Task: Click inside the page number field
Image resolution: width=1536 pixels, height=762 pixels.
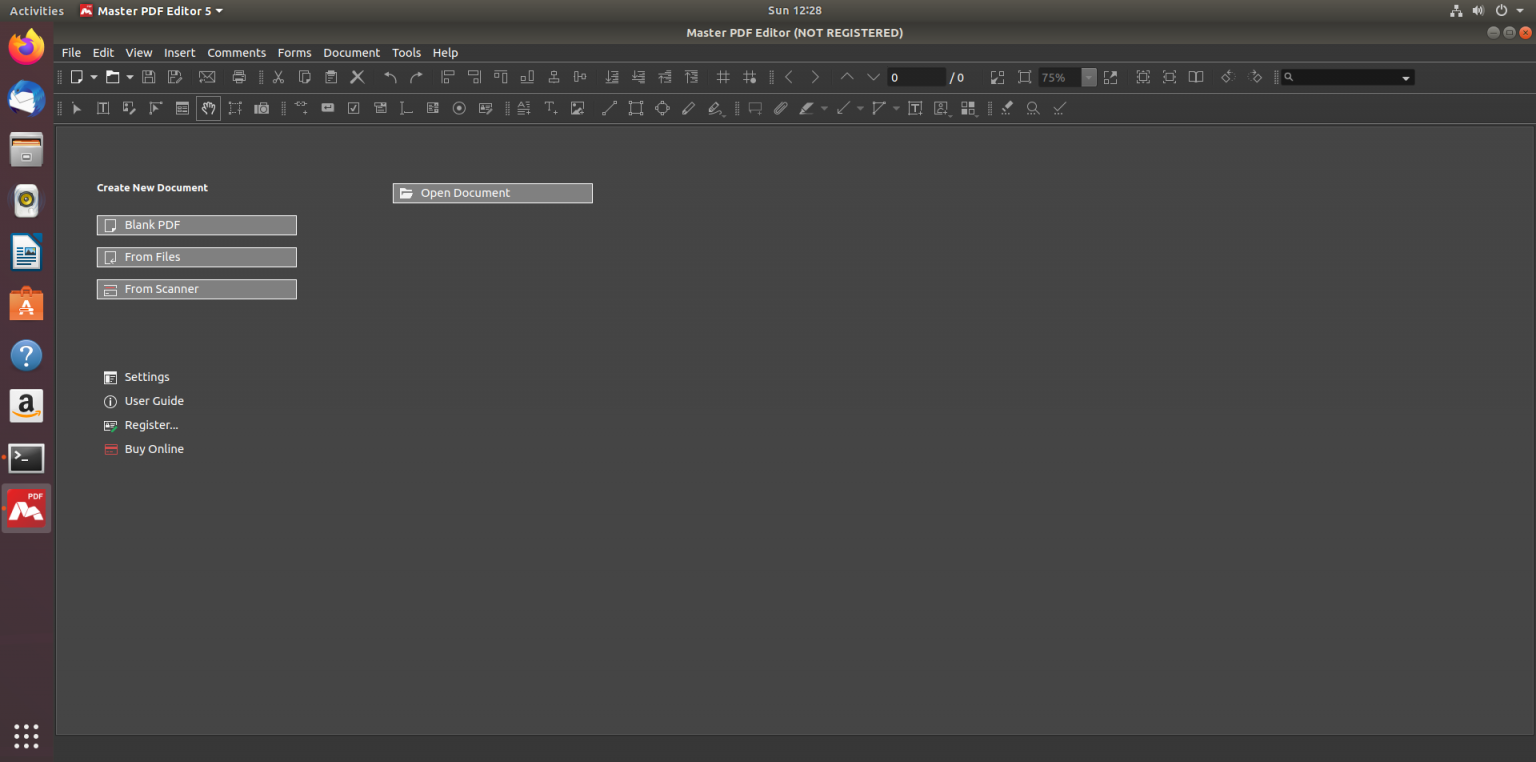Action: tap(915, 76)
